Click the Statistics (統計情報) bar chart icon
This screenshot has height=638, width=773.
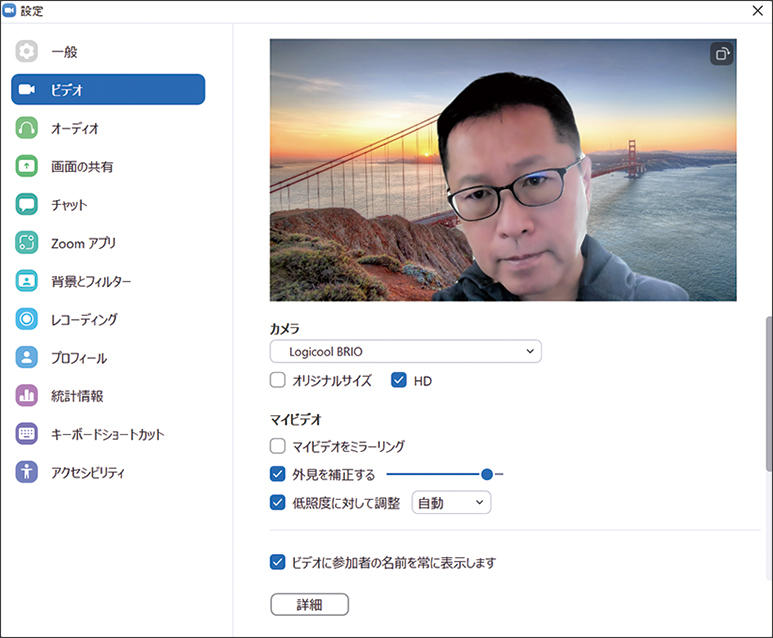coord(27,395)
